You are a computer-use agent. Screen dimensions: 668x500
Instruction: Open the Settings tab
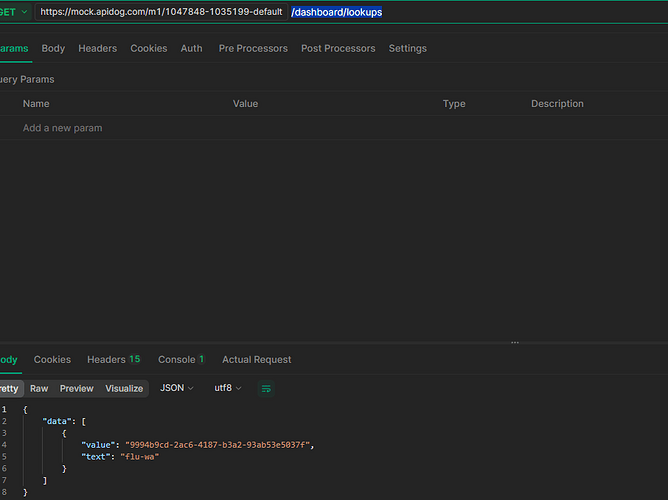coord(408,49)
